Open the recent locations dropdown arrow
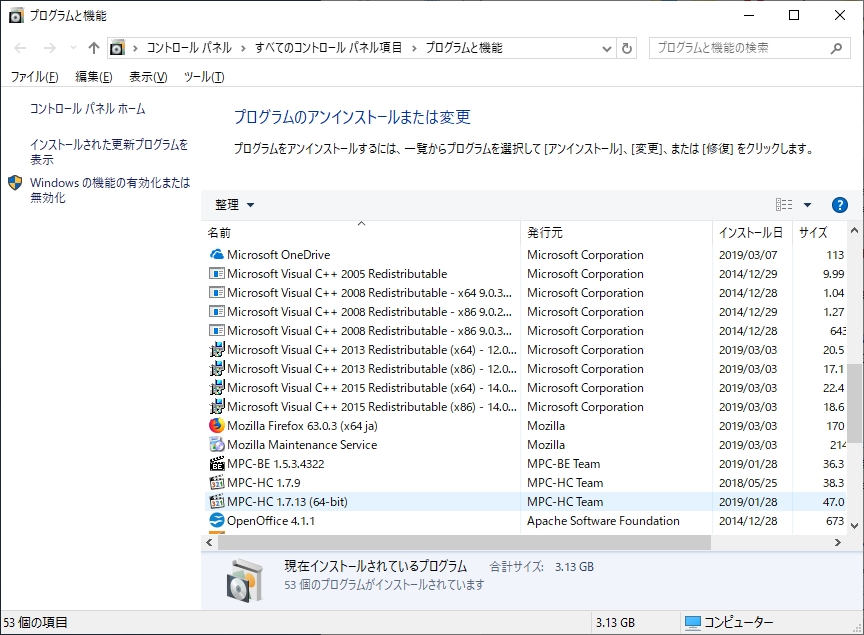The width and height of the screenshot is (864, 635). tap(73, 49)
